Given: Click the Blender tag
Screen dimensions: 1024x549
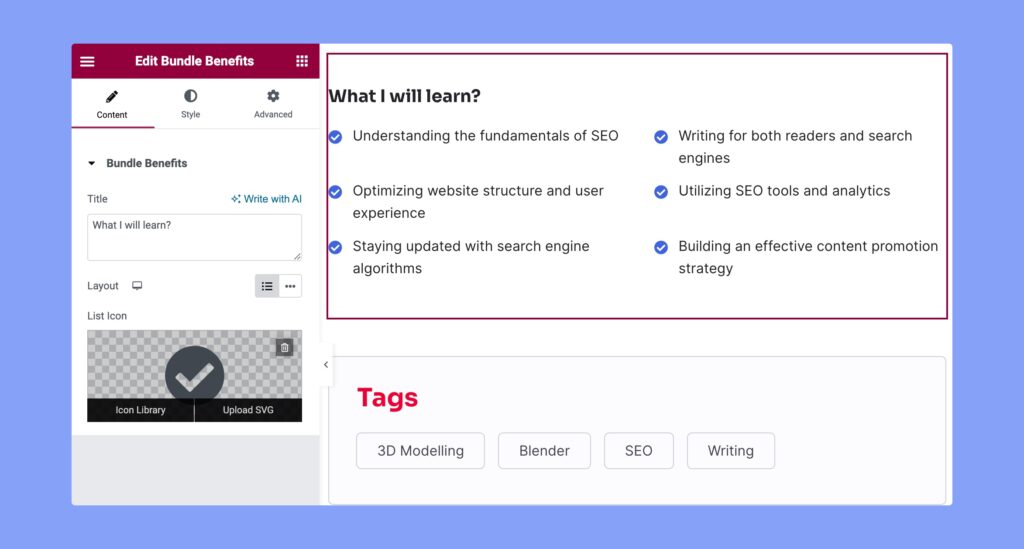Looking at the screenshot, I should [544, 450].
